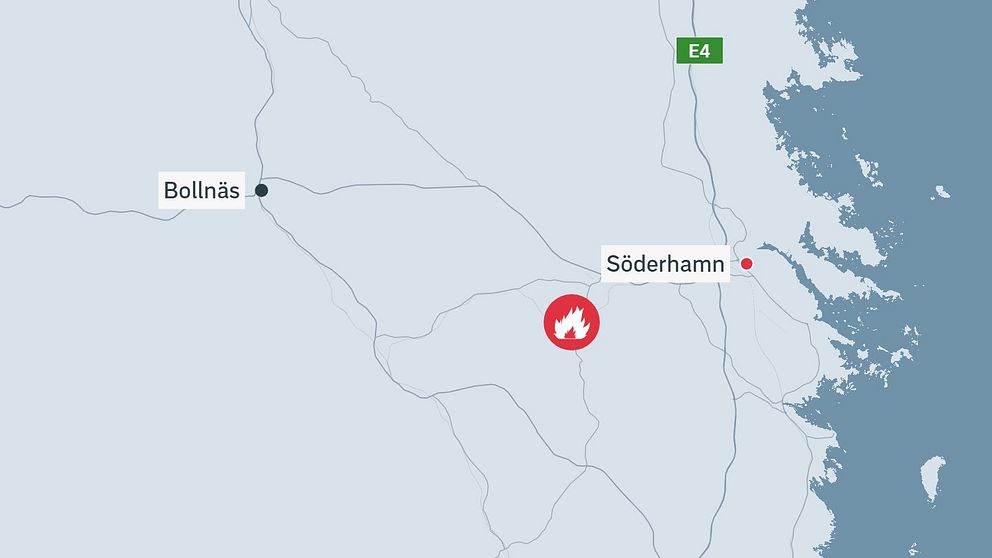Viewport: 992px width, 558px height.
Task: Select the dark Bollnäs location dot
Action: tap(261, 190)
